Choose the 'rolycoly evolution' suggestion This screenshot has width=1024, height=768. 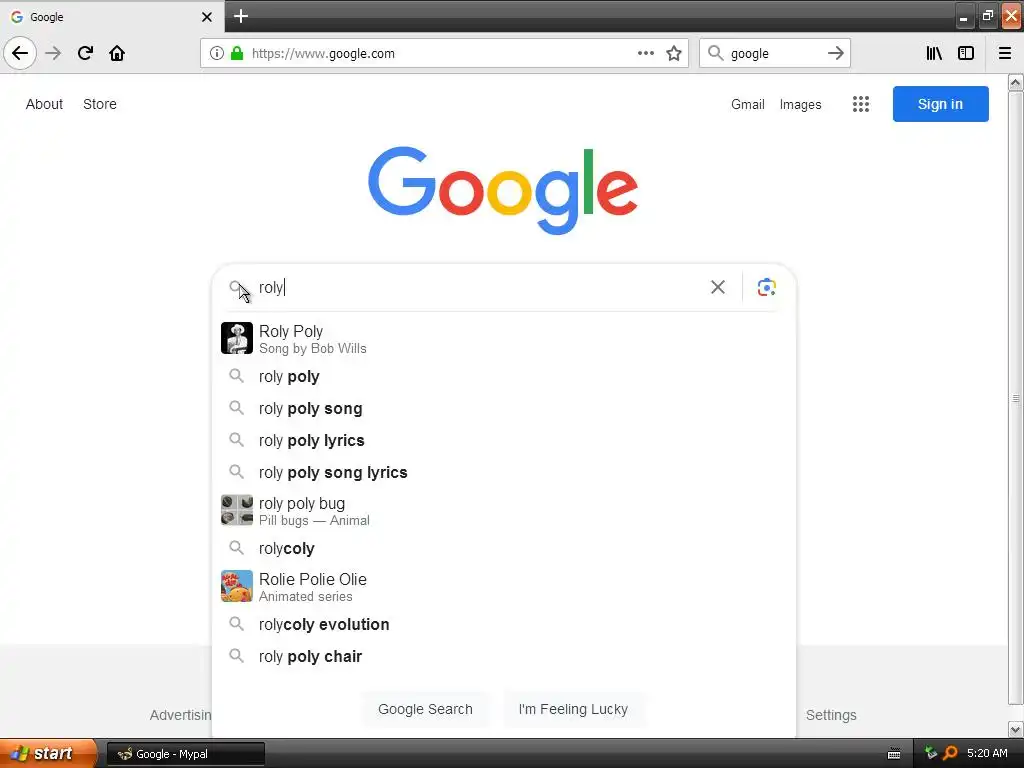pos(504,624)
